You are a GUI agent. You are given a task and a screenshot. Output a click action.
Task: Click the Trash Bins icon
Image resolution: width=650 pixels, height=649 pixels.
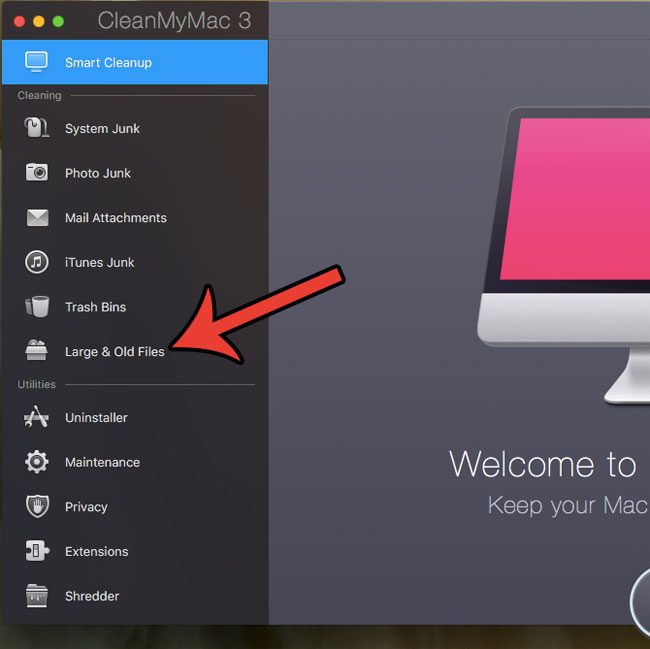[37, 307]
